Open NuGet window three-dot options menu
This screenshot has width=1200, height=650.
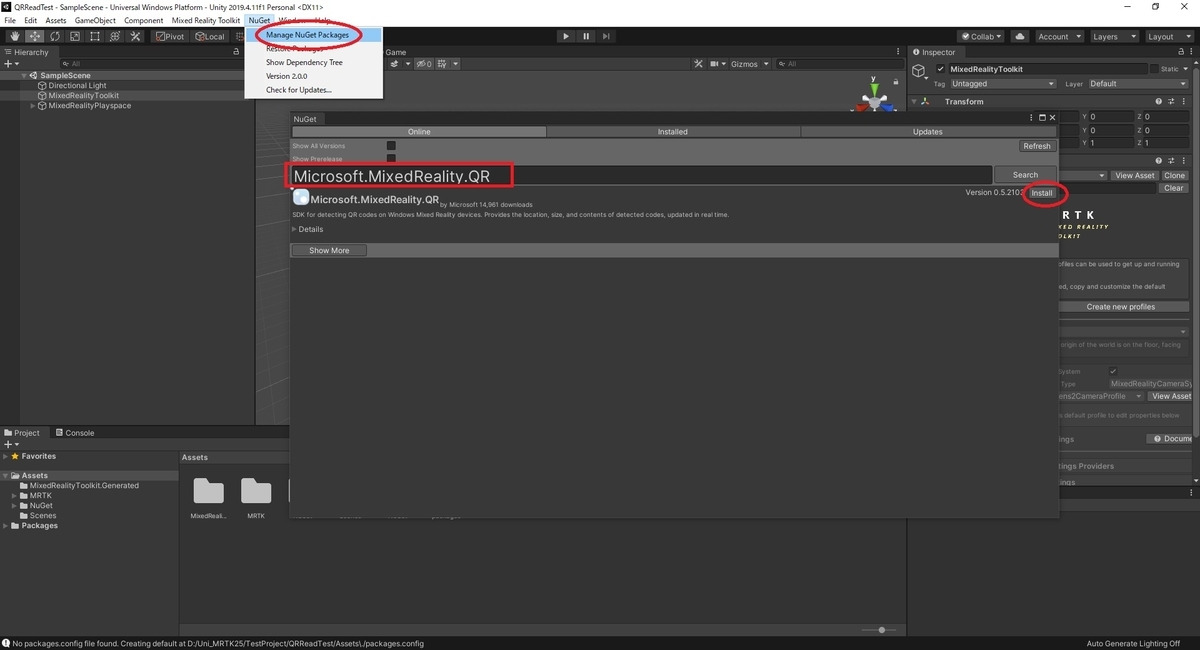[1031, 118]
